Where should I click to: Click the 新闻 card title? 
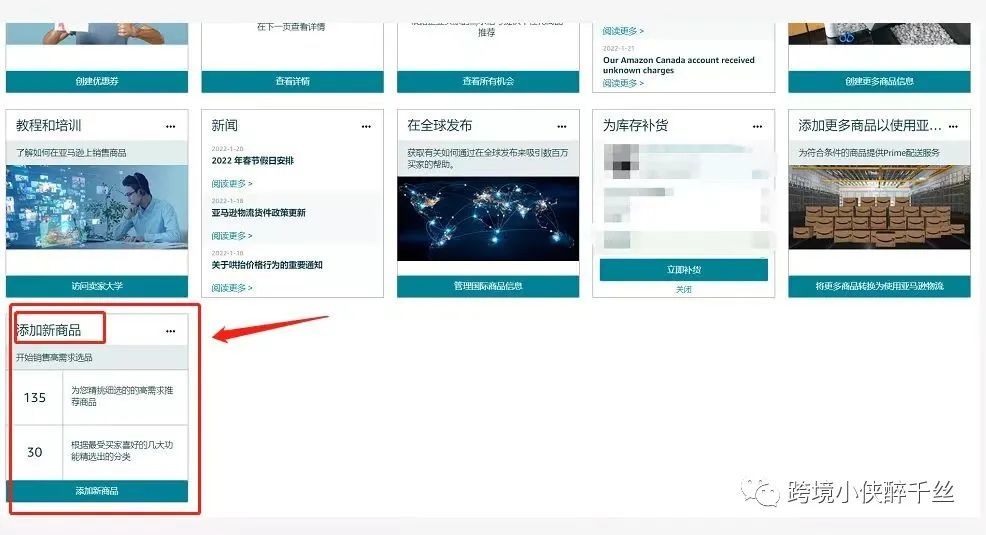pyautogui.click(x=224, y=125)
